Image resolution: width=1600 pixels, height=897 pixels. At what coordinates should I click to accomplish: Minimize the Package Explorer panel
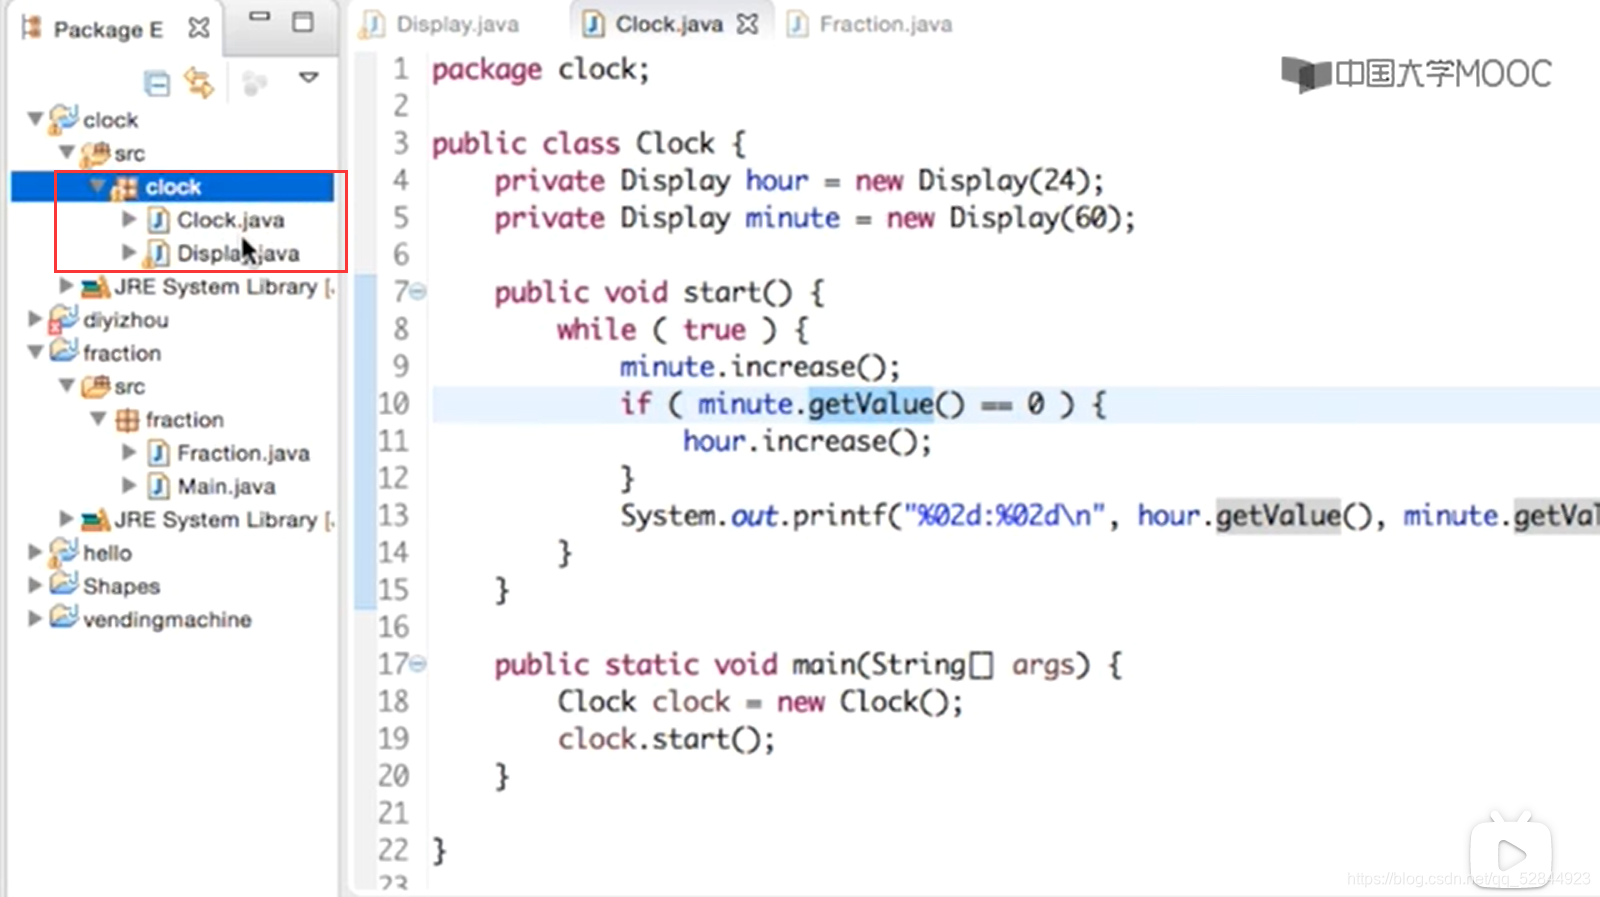[260, 17]
